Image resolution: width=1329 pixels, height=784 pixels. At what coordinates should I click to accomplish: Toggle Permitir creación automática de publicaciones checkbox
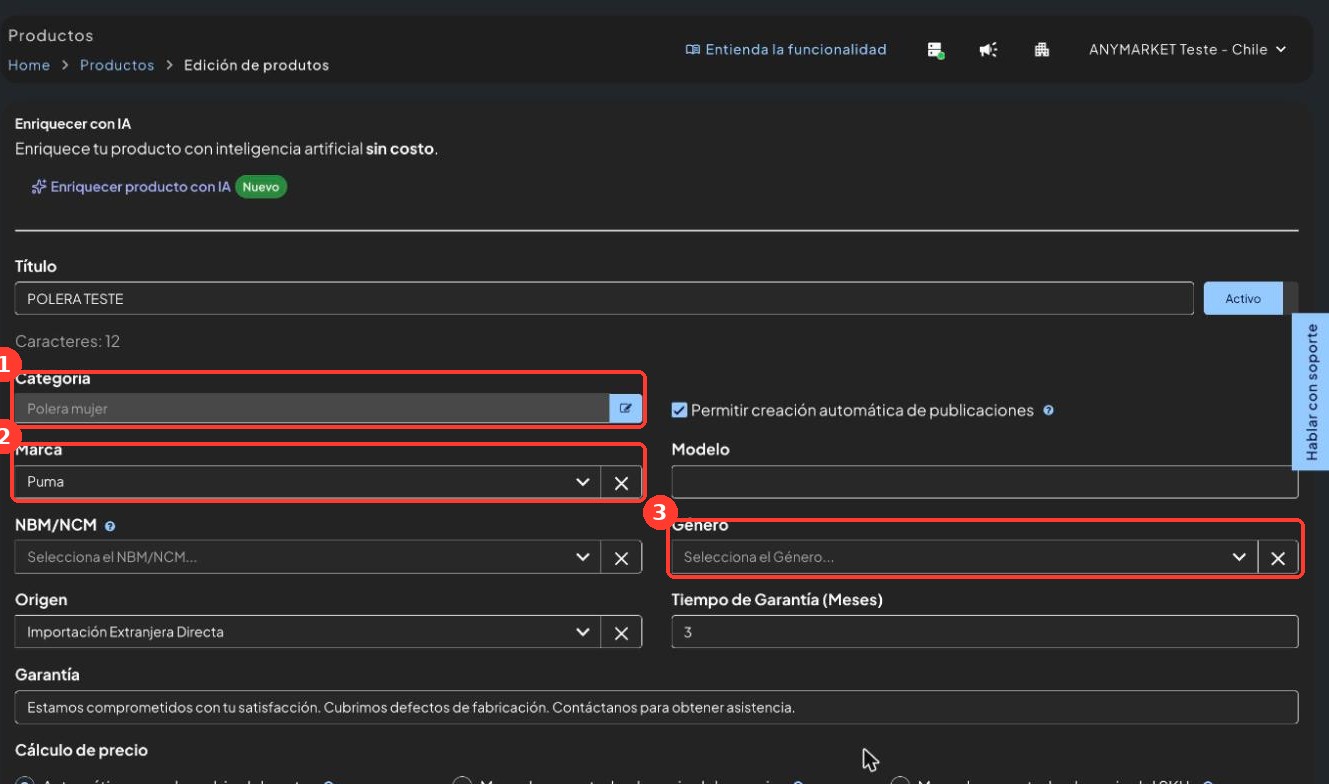679,410
